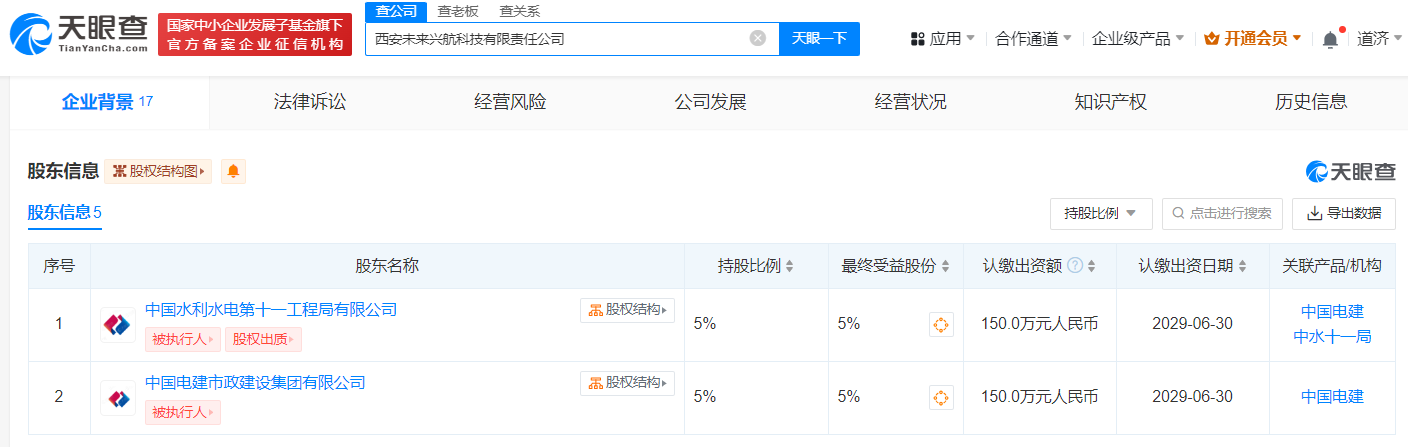Image resolution: width=1408 pixels, height=447 pixels.
Task: Click the TianYanCha logo in the header
Action: tap(78, 34)
